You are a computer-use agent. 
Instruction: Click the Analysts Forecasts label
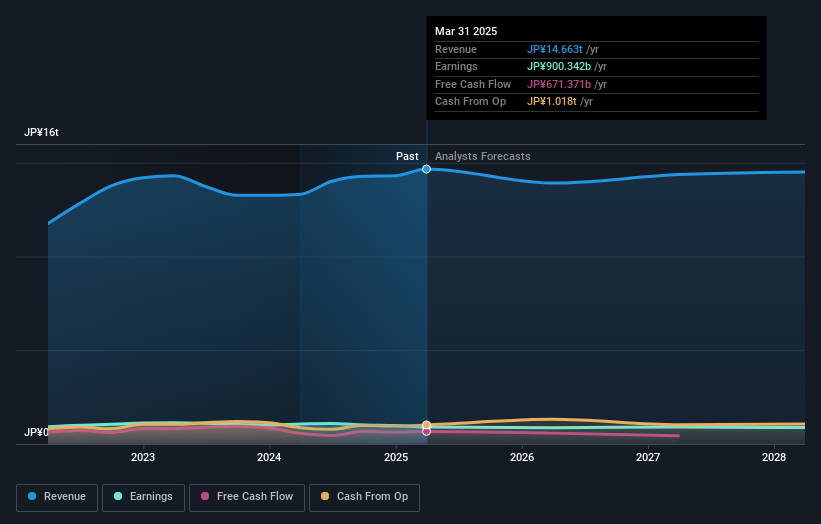coord(482,157)
